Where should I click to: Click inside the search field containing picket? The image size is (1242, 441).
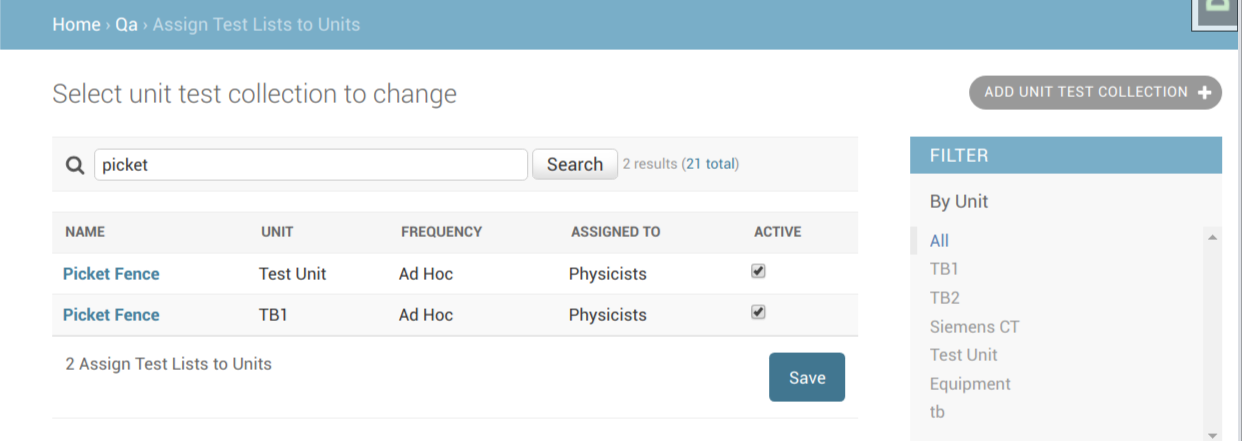(311, 165)
